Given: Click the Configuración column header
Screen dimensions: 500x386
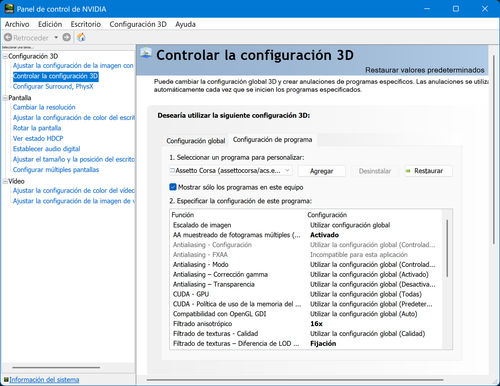Looking at the screenshot, I should [374, 215].
